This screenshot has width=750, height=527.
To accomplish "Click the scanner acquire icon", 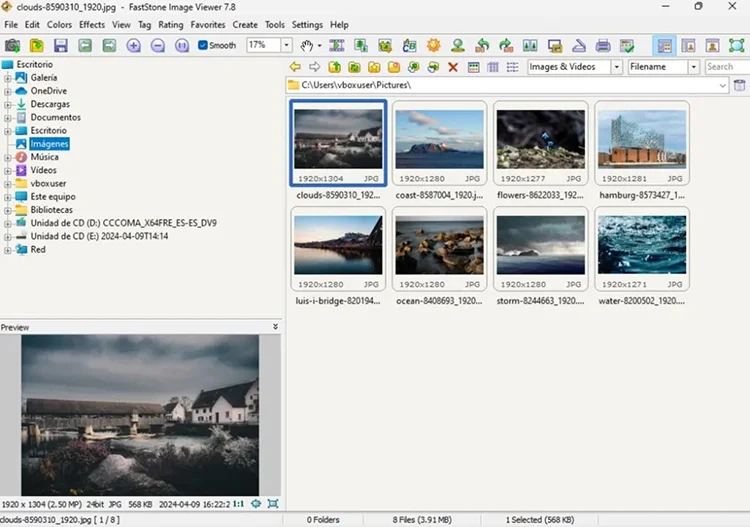I will click(x=579, y=45).
